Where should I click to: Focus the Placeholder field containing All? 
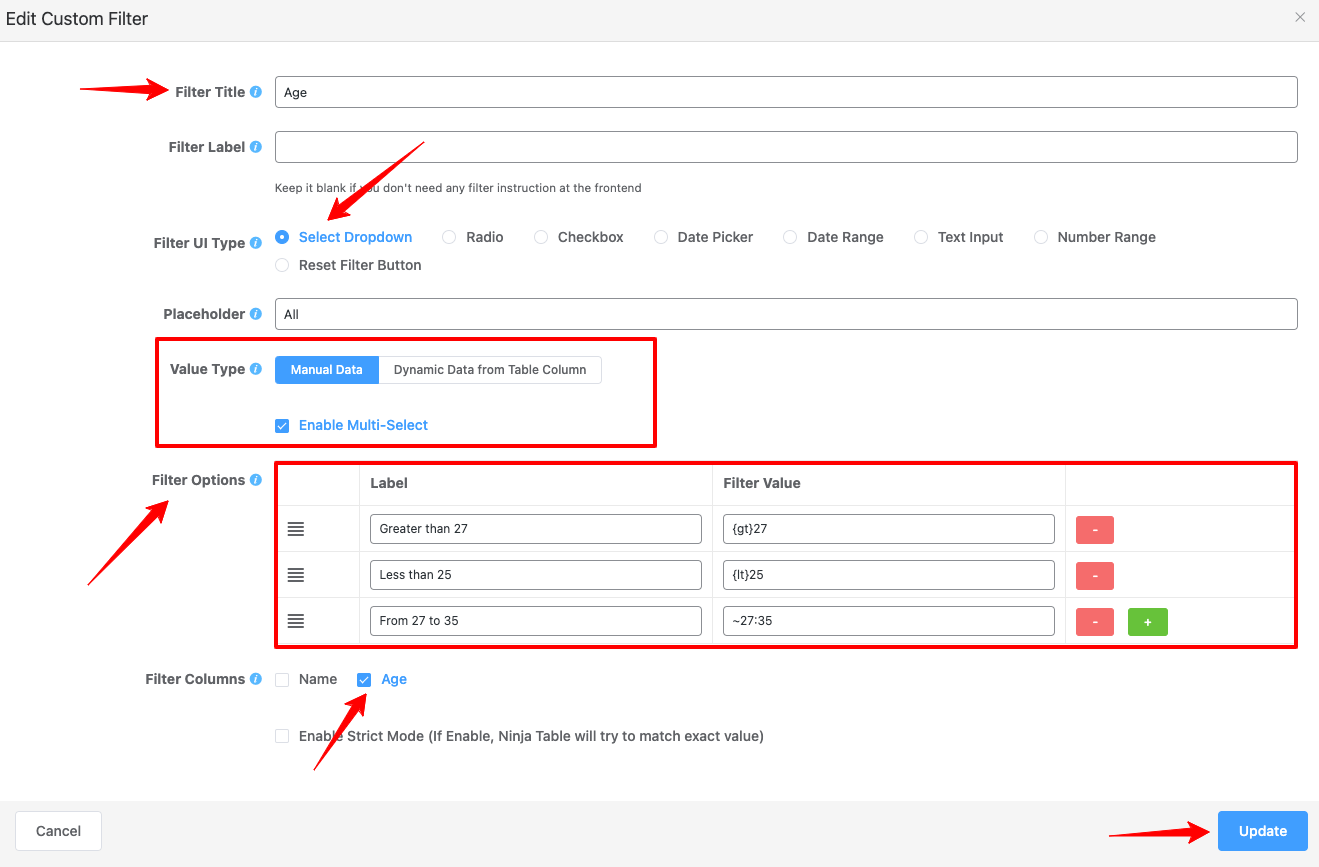(x=786, y=314)
